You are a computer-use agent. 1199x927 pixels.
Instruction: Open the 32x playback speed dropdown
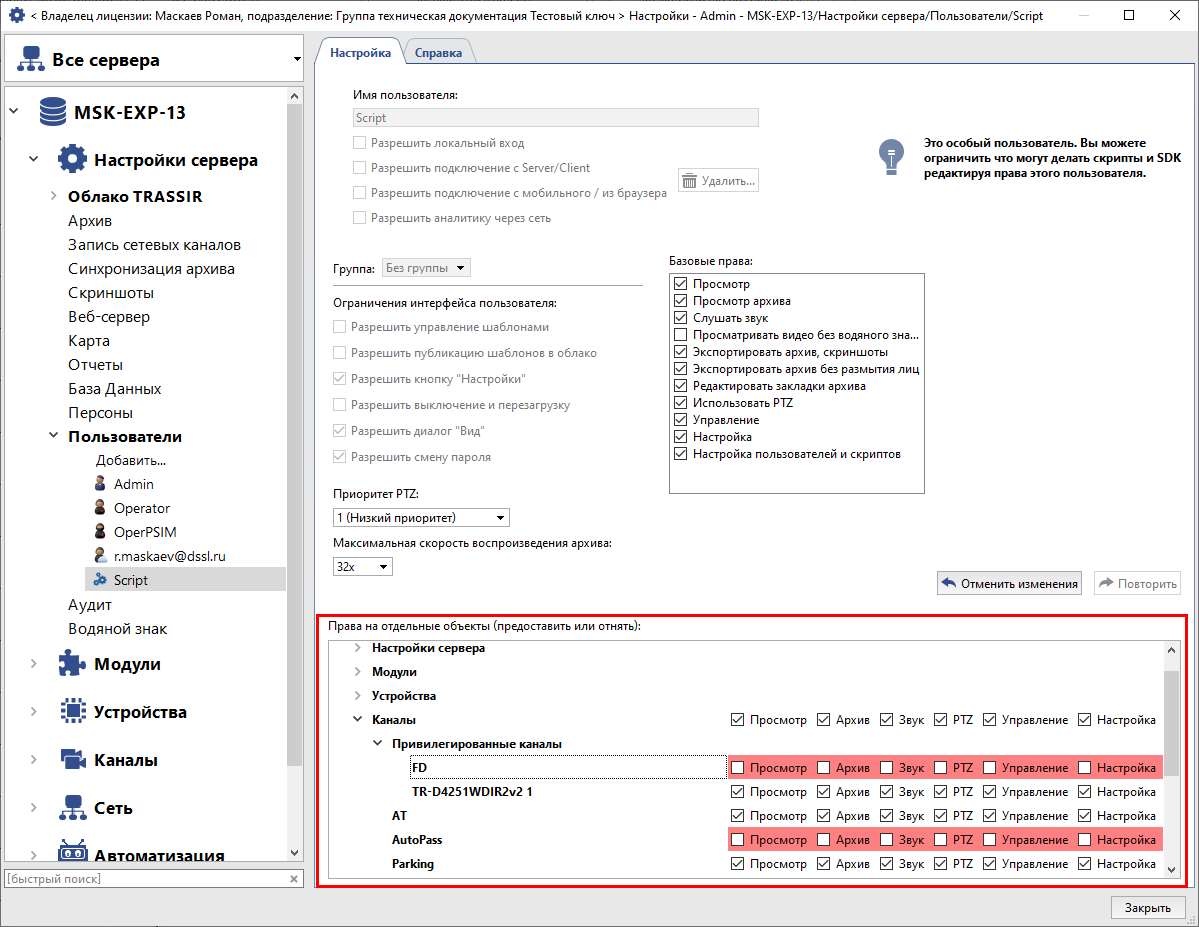click(x=362, y=567)
